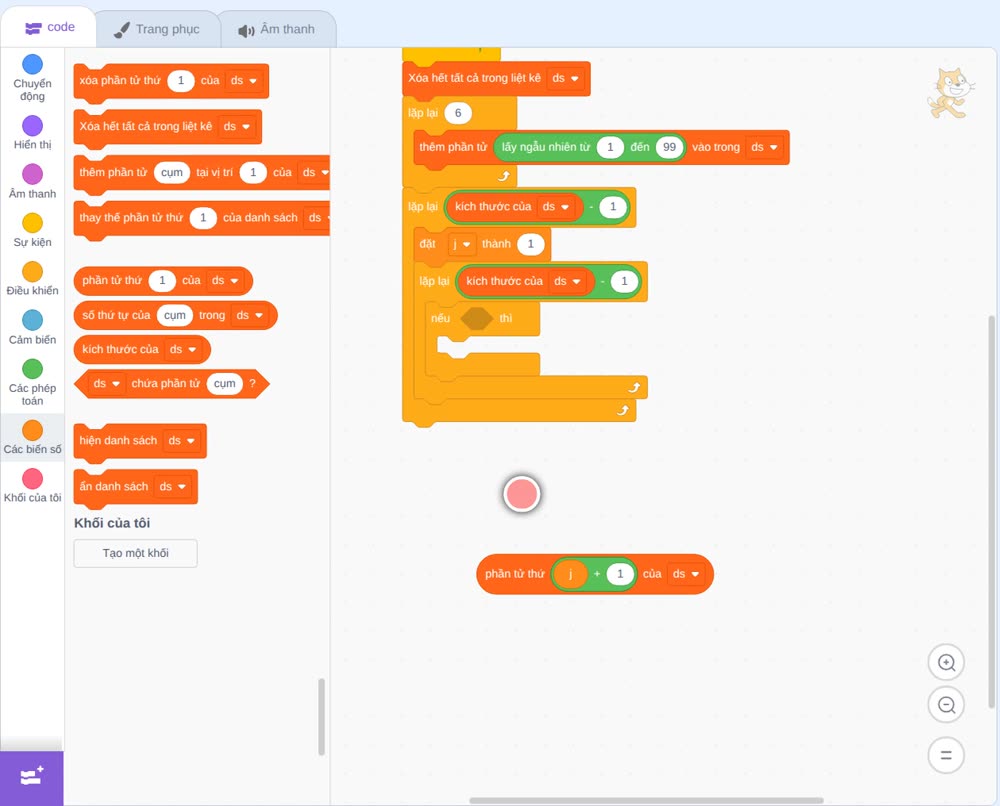This screenshot has width=1000, height=806.
Task: Zoom out of the workspace
Action: 946,705
